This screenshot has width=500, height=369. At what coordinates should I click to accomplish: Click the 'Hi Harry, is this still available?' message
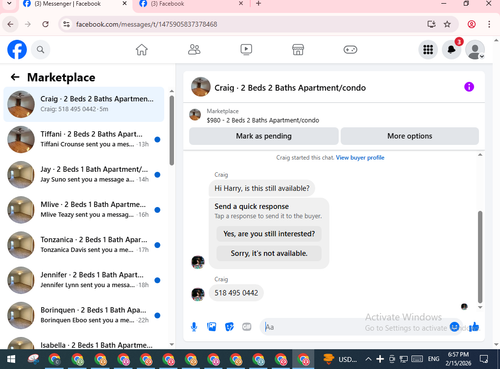[262, 188]
